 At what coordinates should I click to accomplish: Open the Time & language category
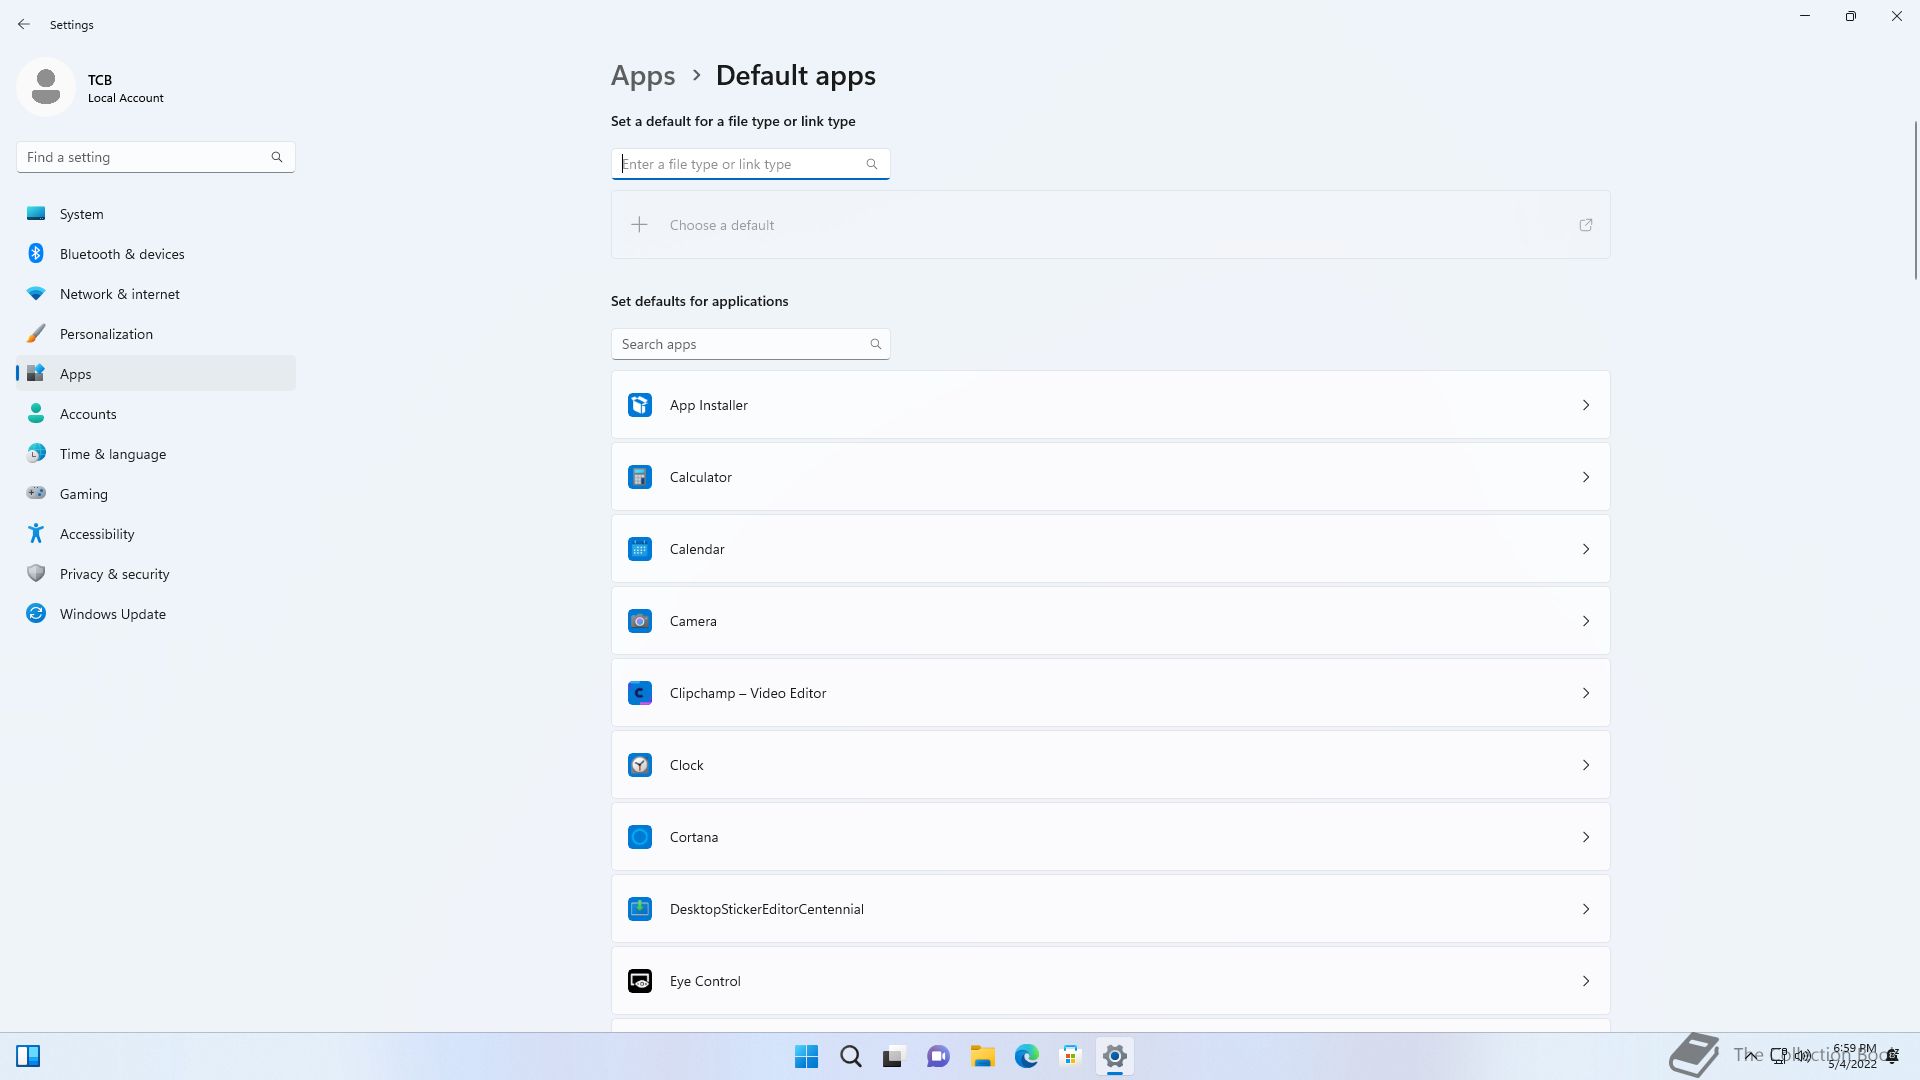point(156,454)
